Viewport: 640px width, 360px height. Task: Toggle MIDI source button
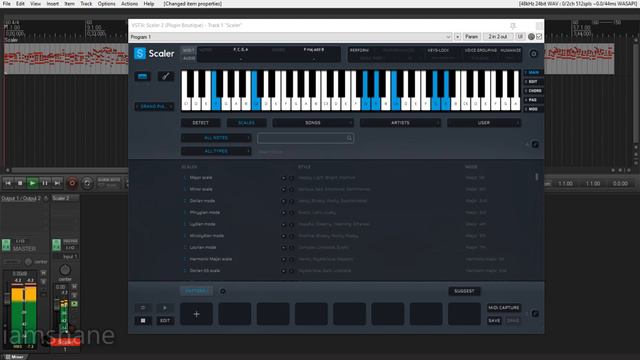(189, 50)
